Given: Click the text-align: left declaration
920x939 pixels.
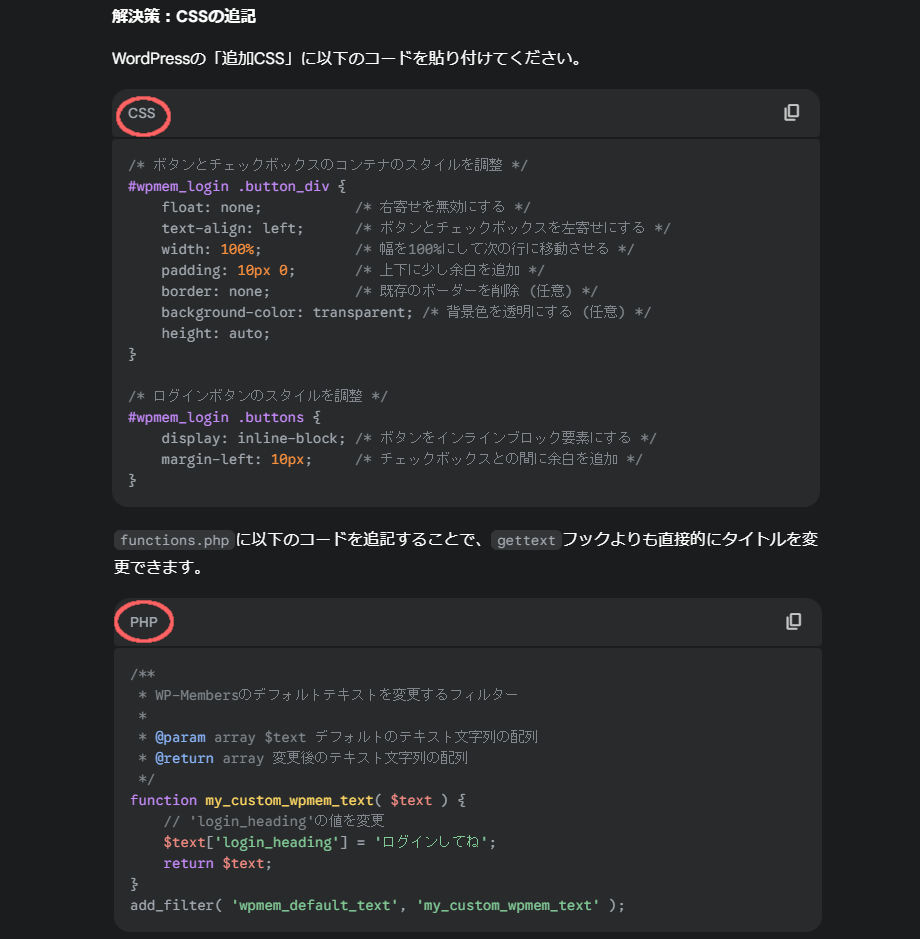Looking at the screenshot, I should pyautogui.click(x=232, y=228).
